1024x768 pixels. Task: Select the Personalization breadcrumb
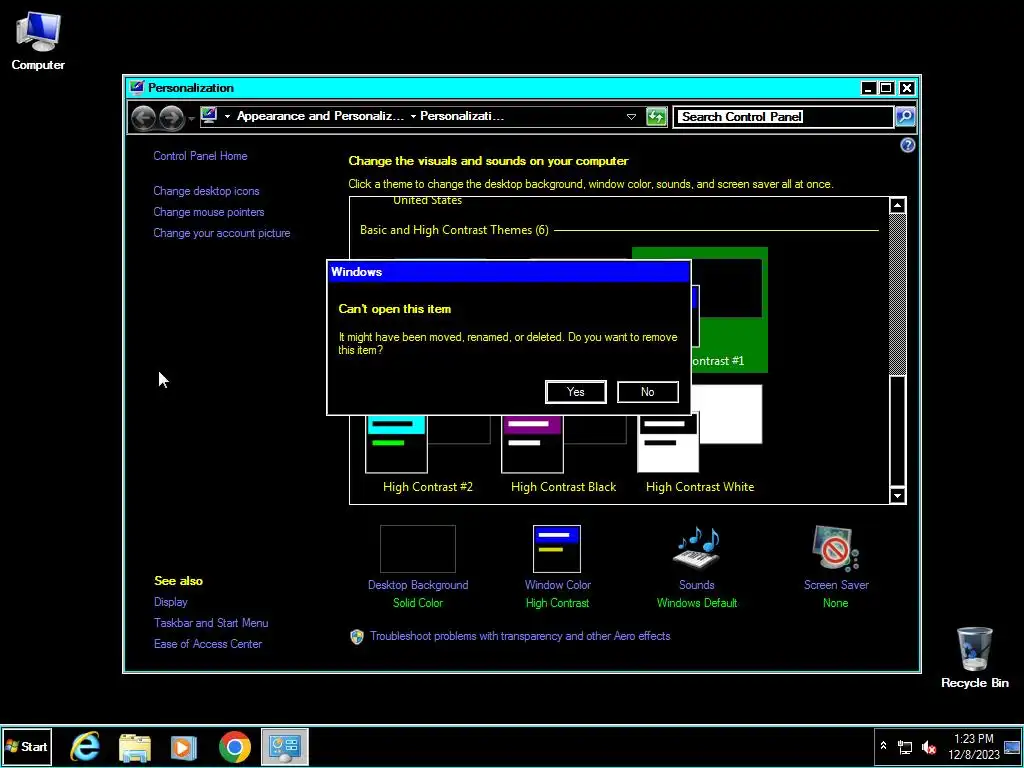click(462, 116)
